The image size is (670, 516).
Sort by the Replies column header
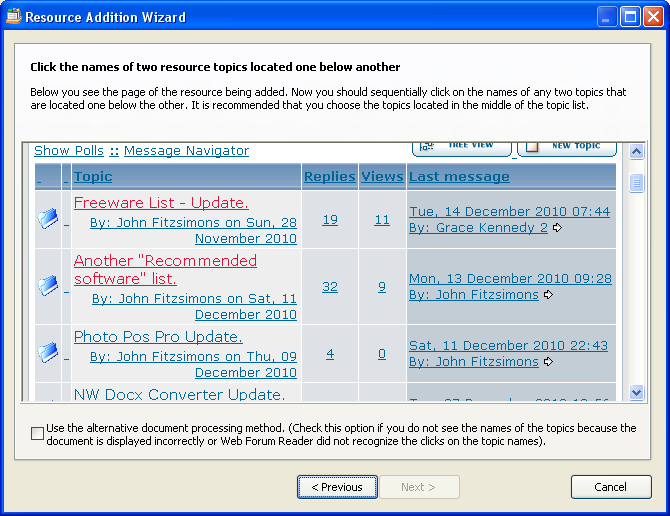(329, 177)
